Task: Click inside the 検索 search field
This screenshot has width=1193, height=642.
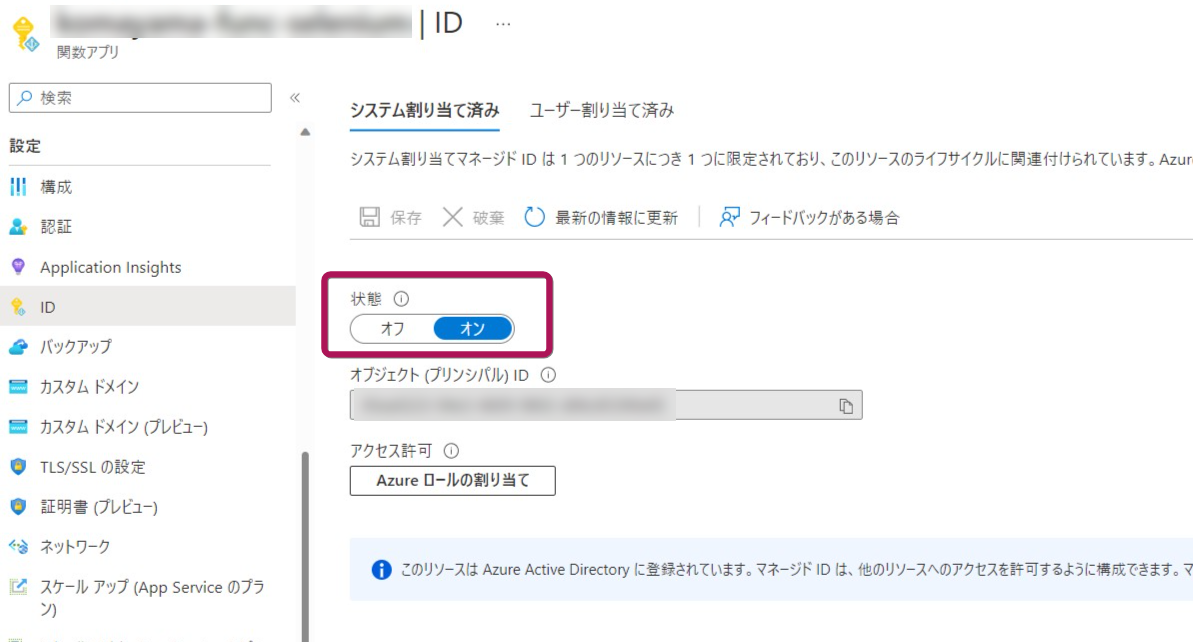Action: pos(140,96)
